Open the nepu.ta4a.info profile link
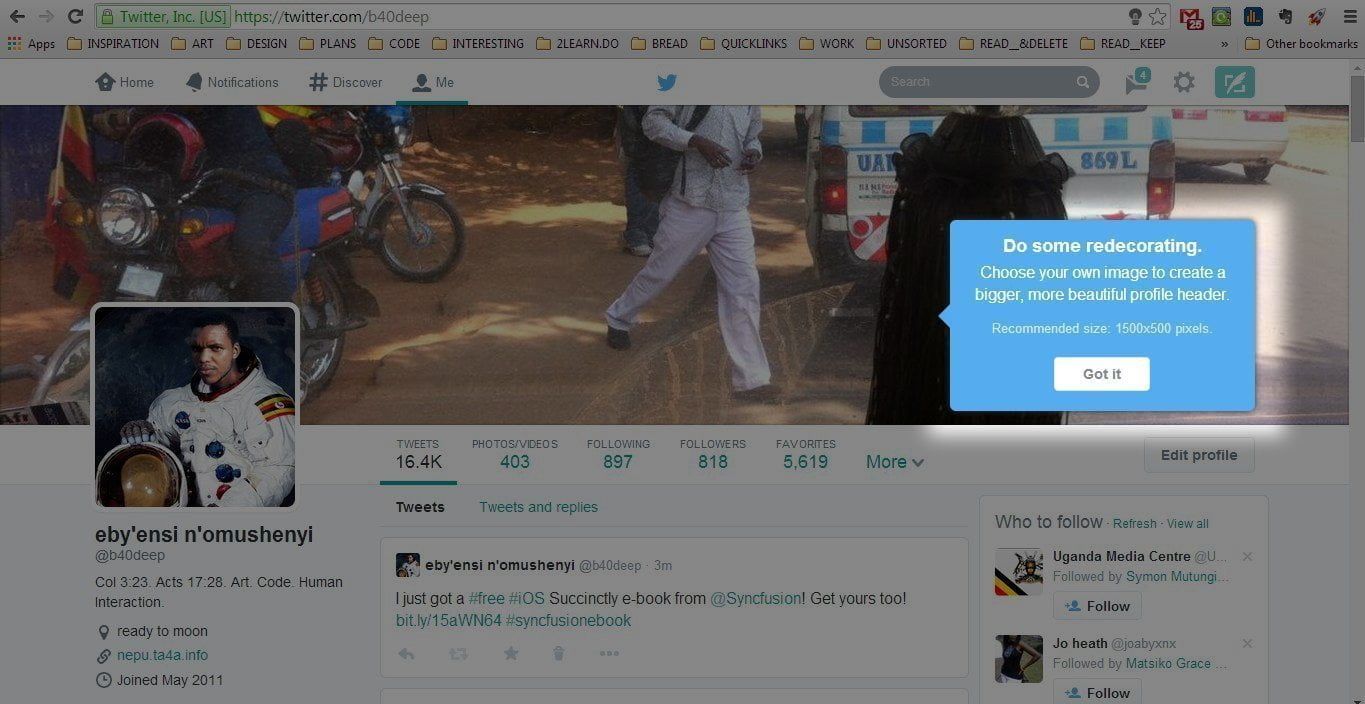This screenshot has height=704, width=1365. click(x=162, y=656)
